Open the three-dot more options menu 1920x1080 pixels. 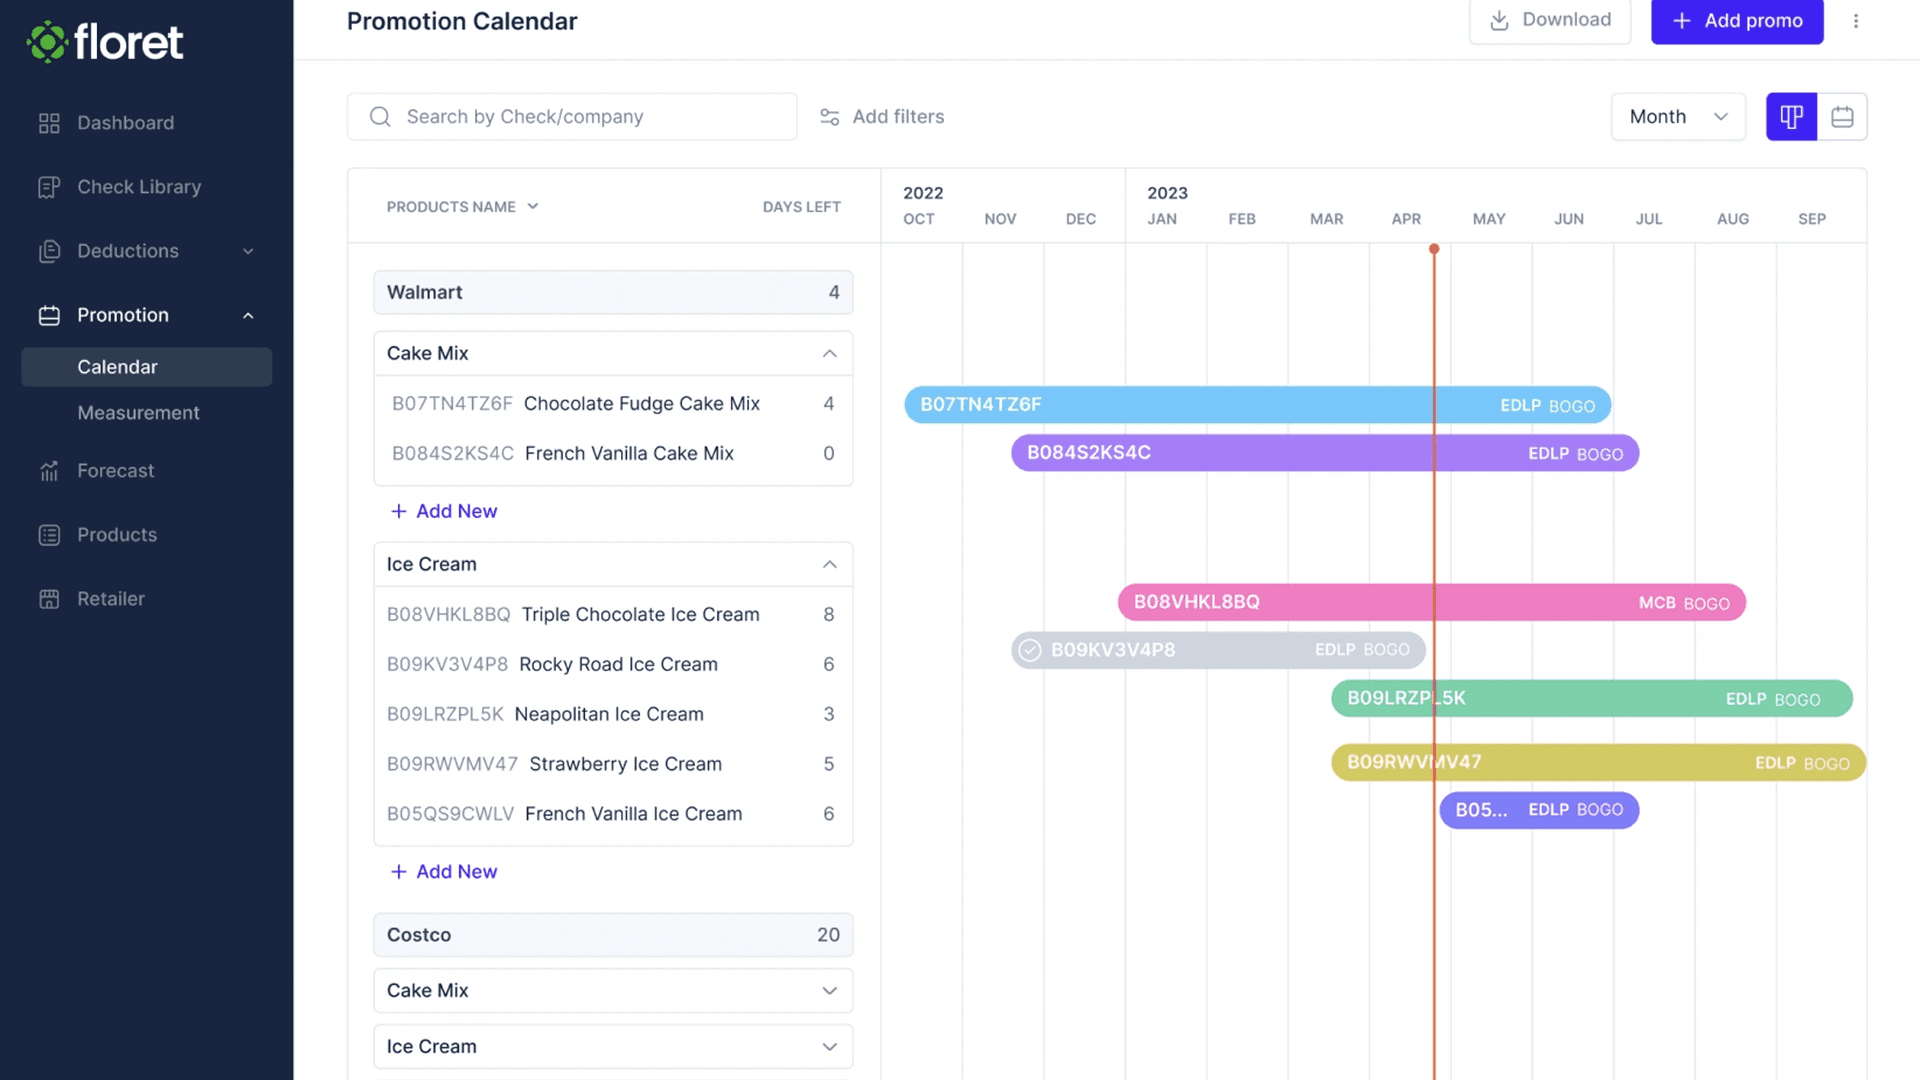[x=1856, y=21]
